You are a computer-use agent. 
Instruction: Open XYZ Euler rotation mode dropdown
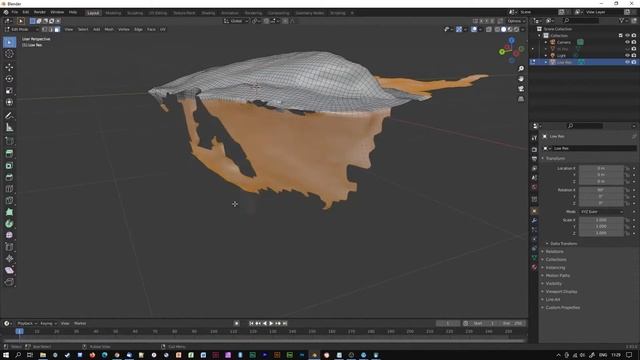point(602,212)
